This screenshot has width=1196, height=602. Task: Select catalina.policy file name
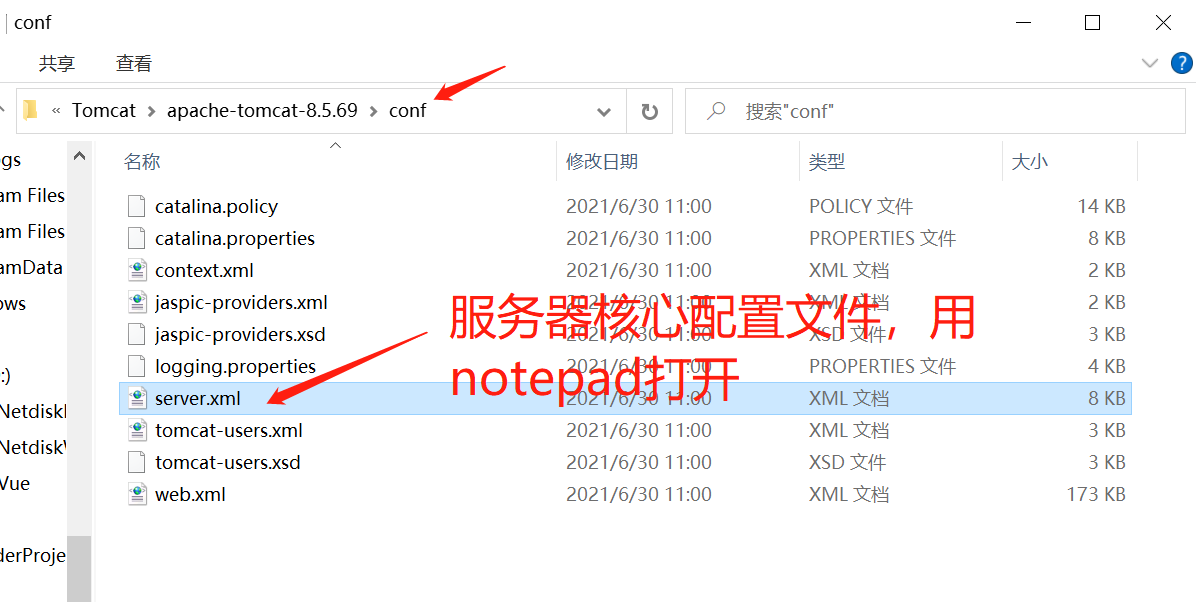(217, 207)
